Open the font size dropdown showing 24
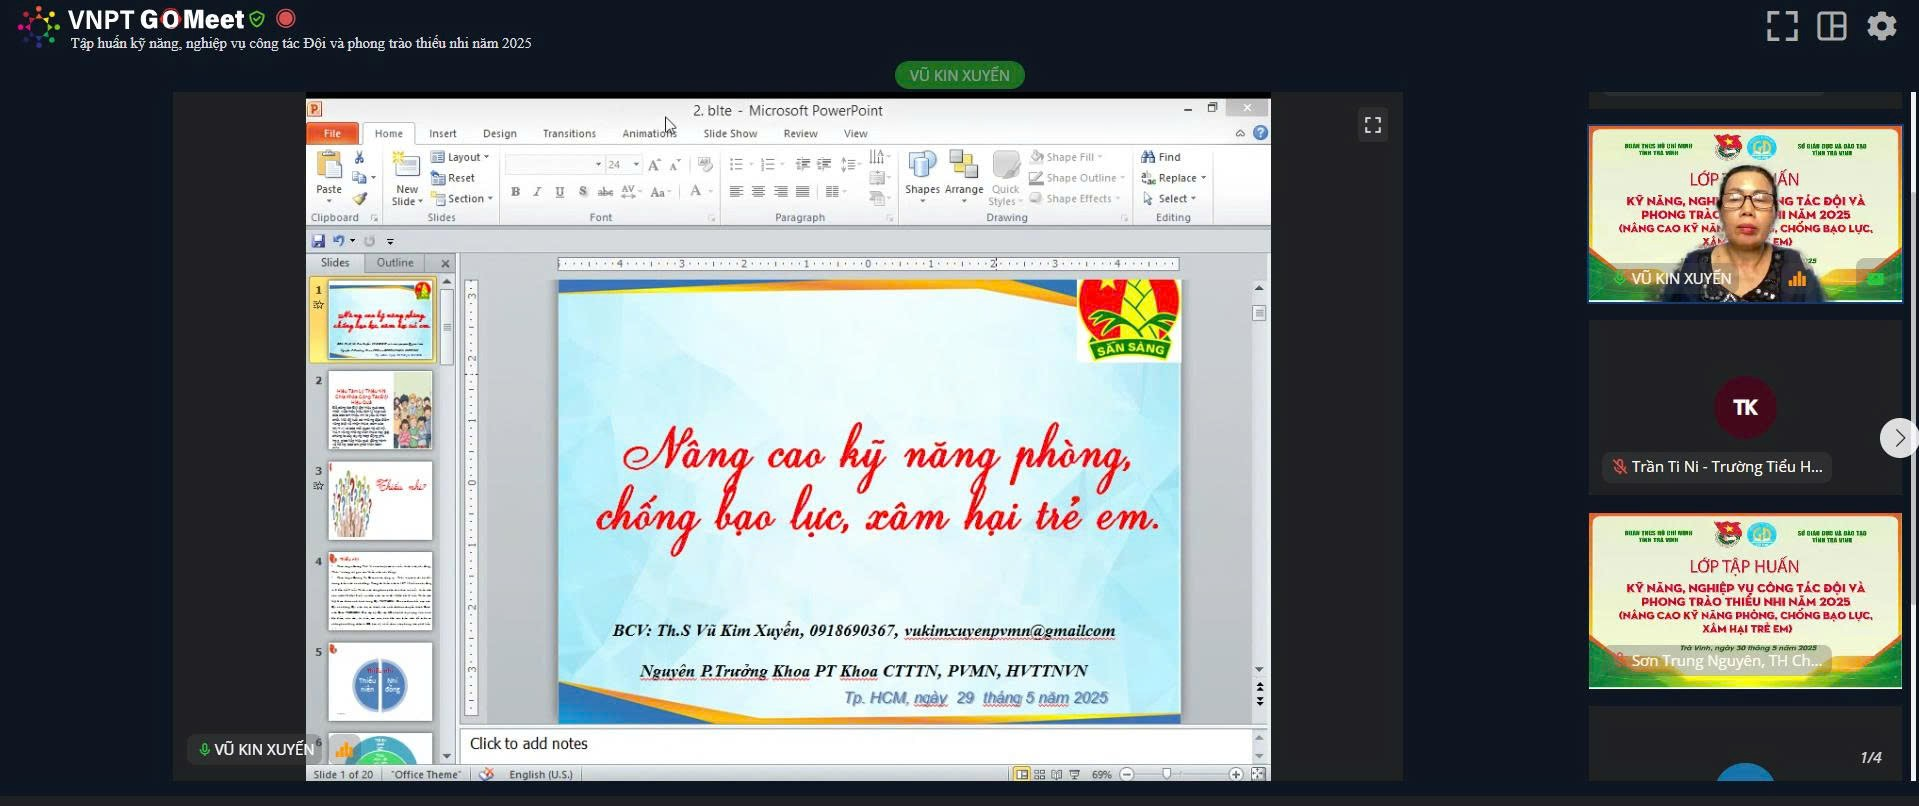This screenshot has height=806, width=1919. coord(636,164)
